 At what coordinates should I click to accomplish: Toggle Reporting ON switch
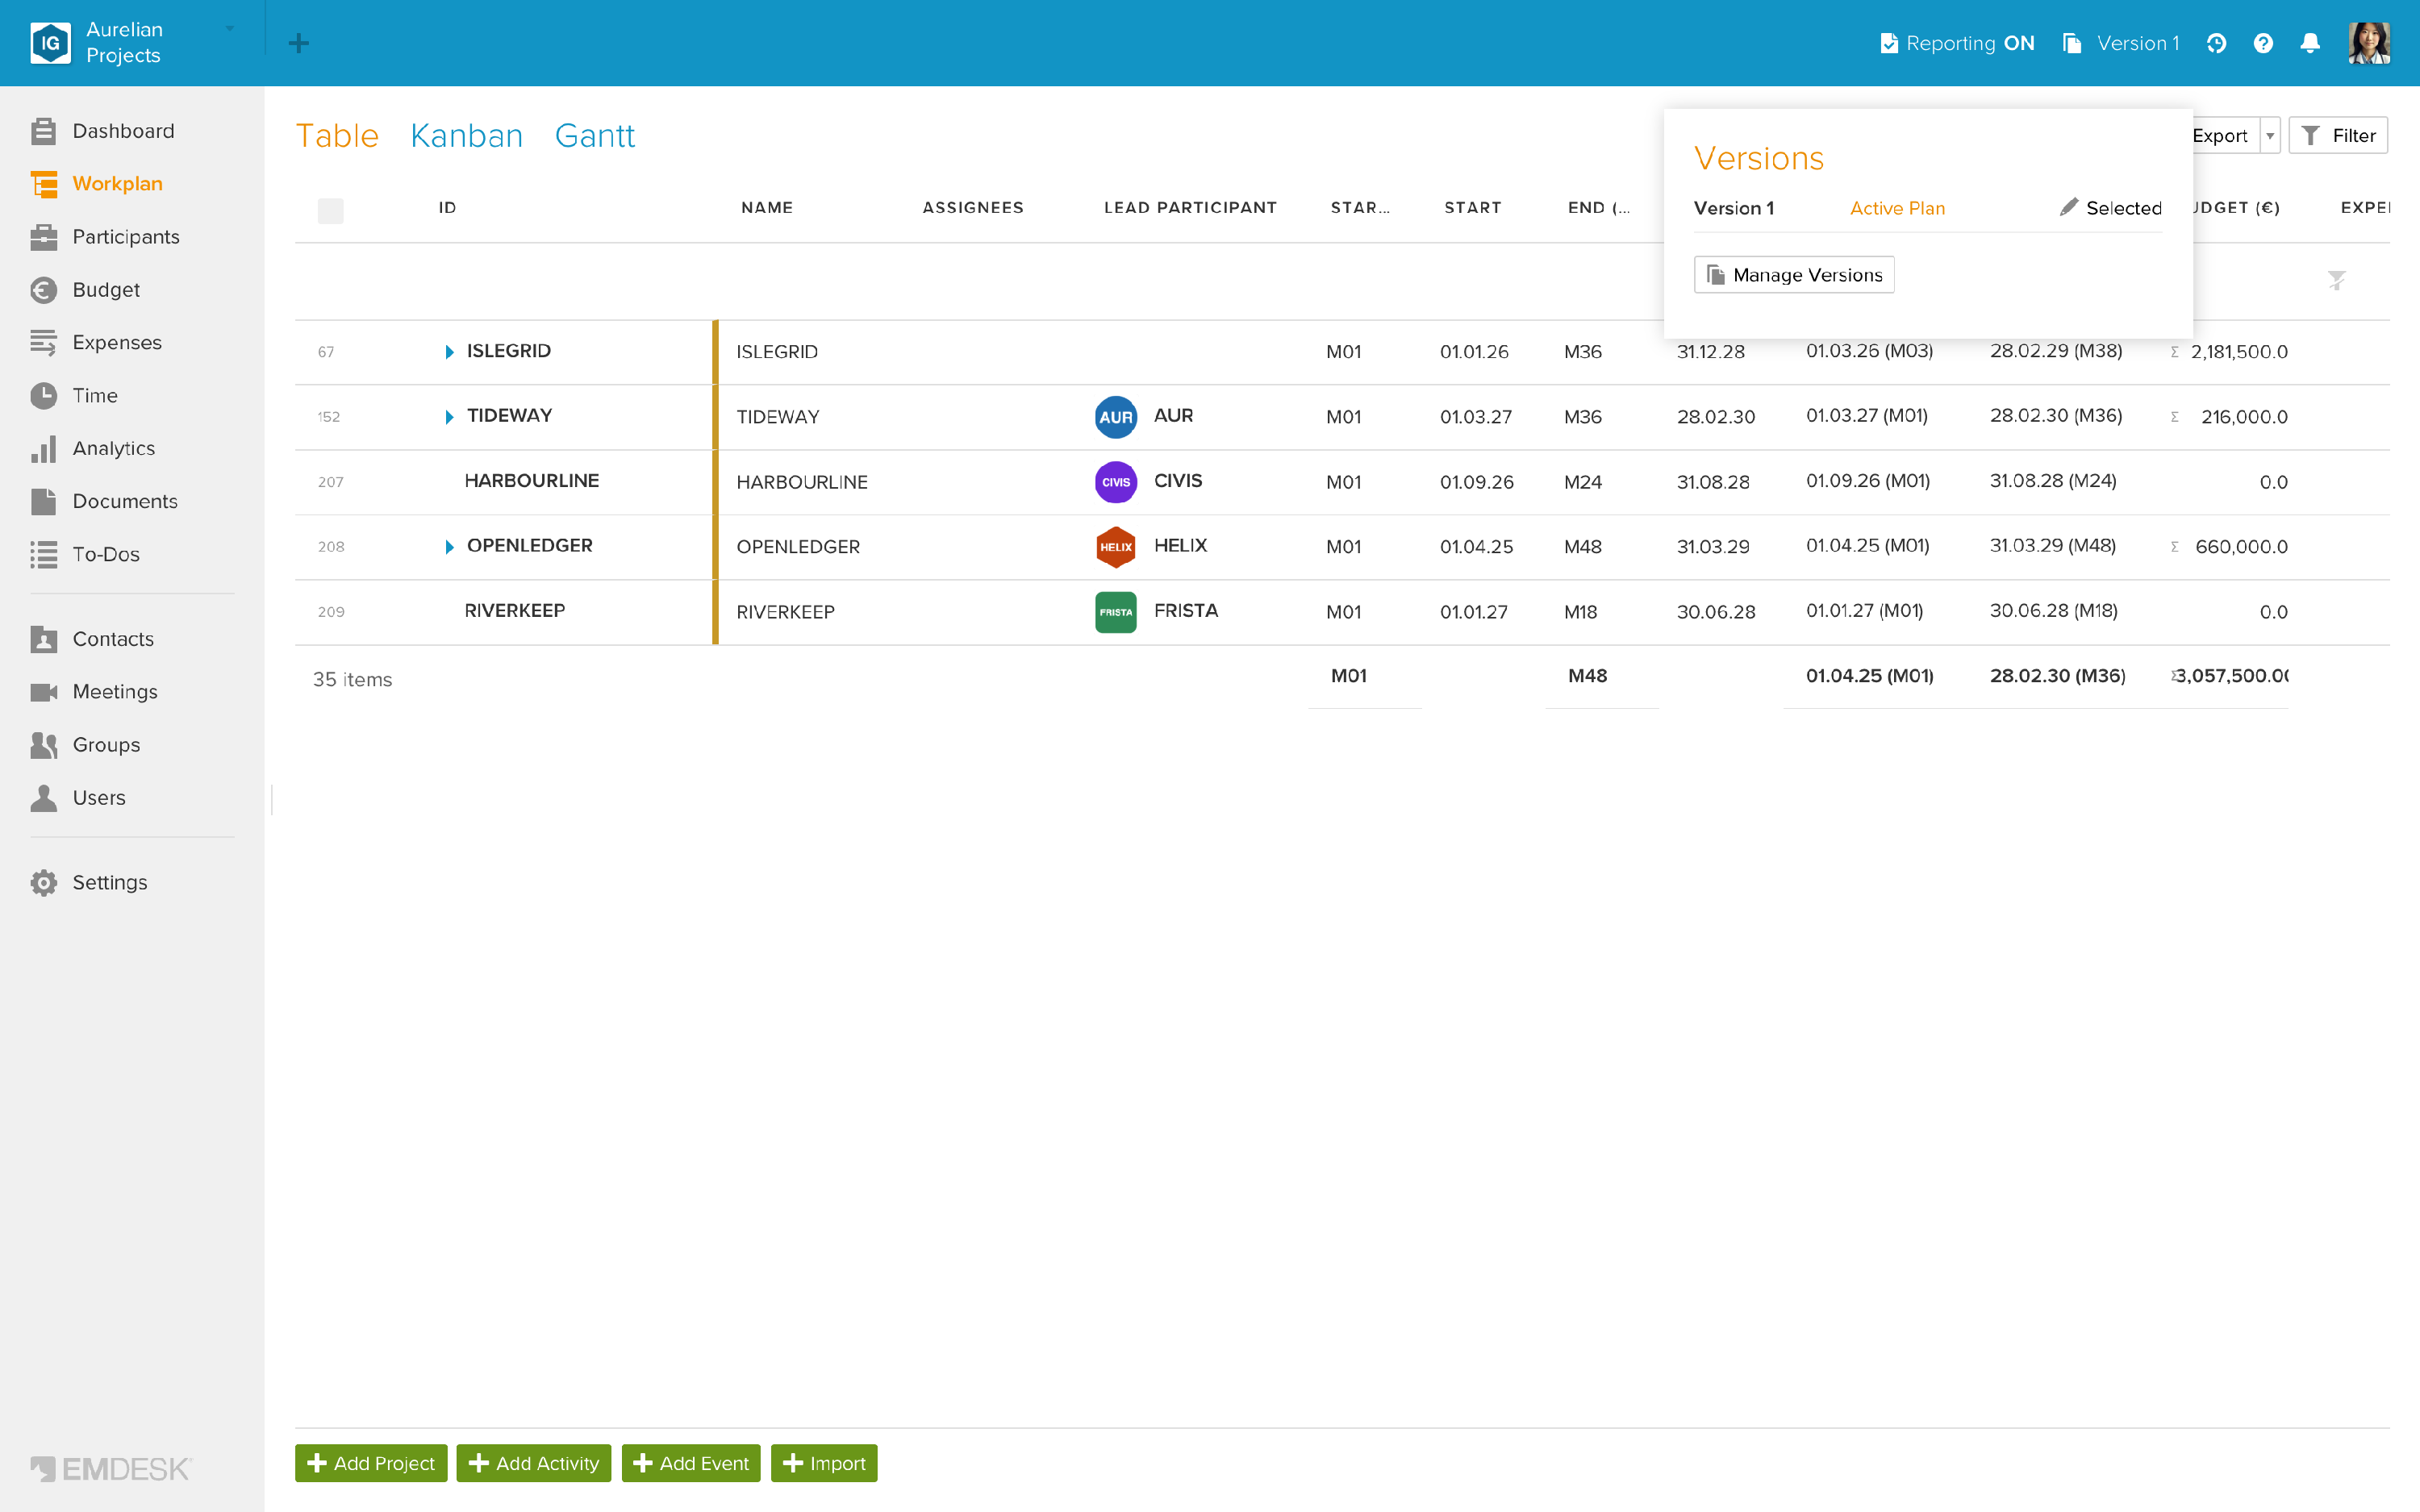1957,43
